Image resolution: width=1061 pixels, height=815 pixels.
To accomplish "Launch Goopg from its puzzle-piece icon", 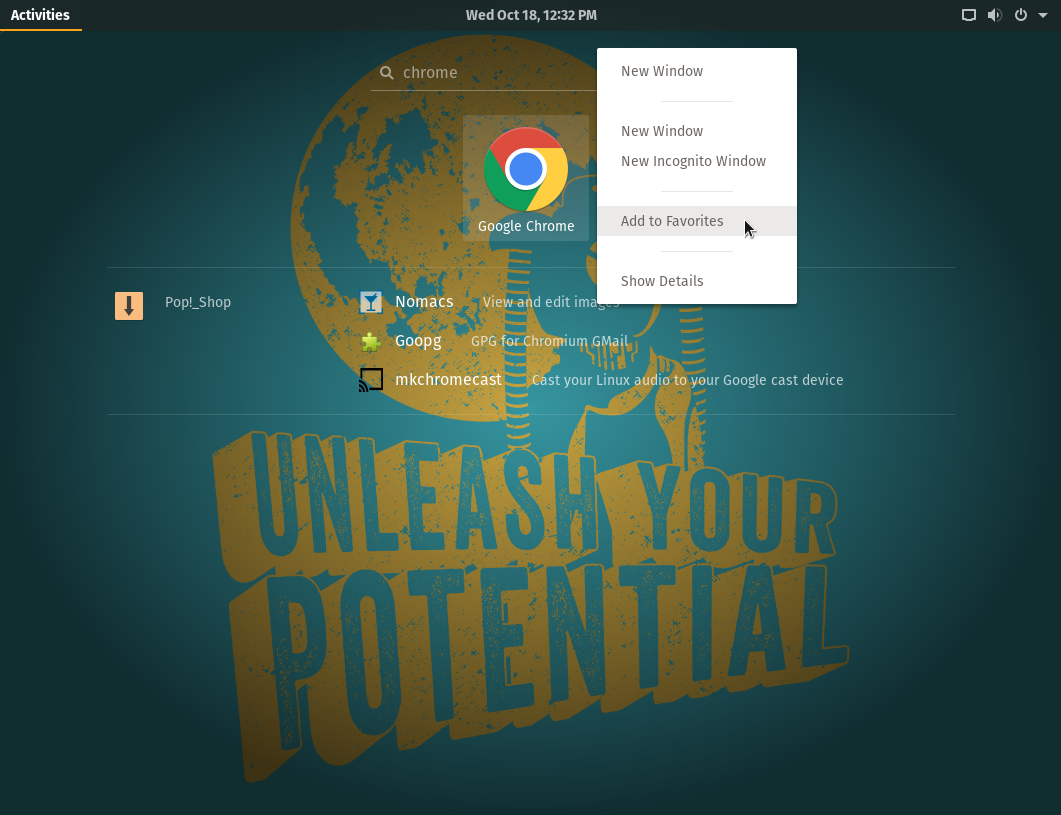I will click(371, 340).
